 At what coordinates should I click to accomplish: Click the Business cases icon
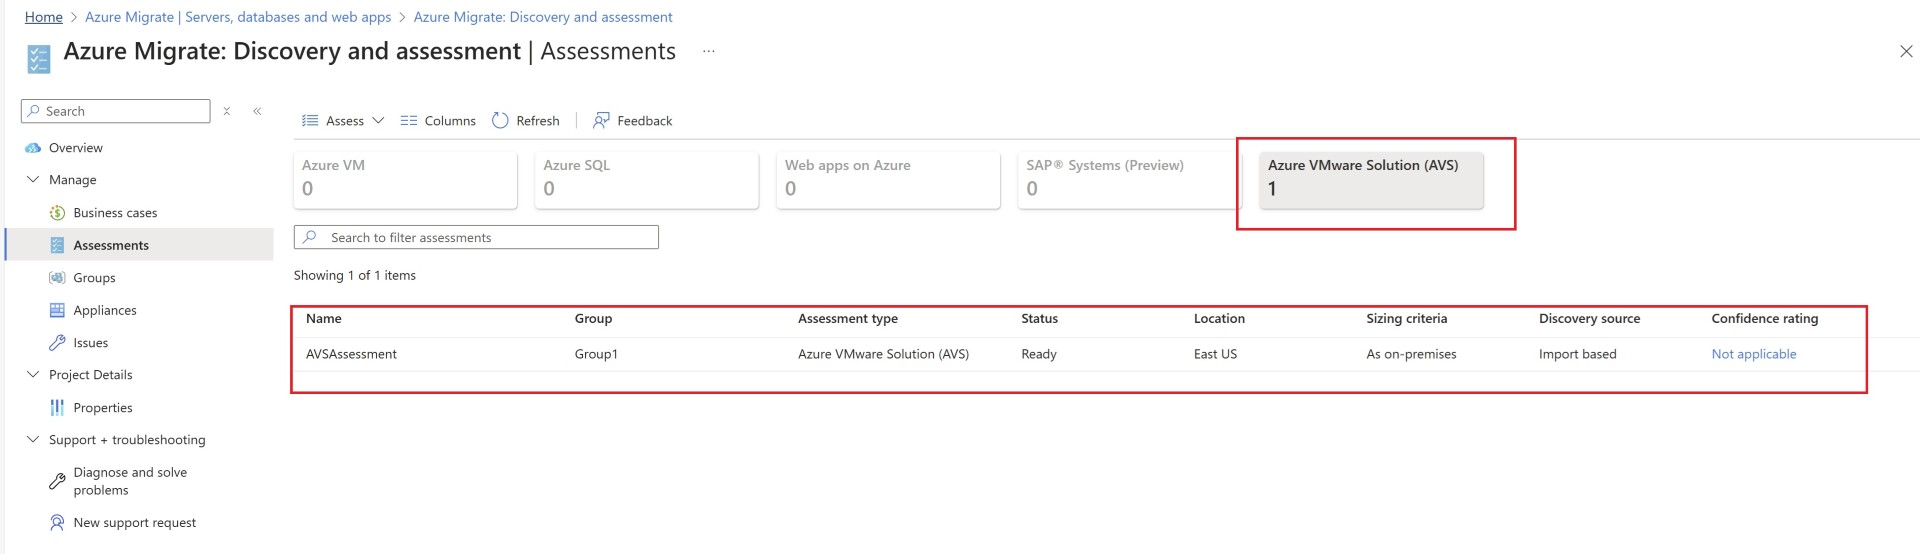pos(57,213)
